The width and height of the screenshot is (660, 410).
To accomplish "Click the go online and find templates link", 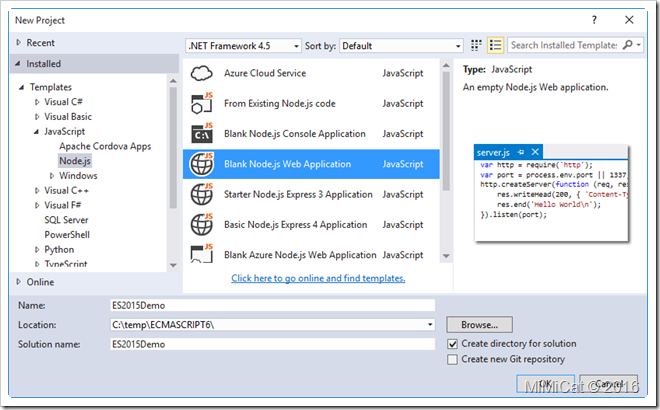I will coord(318,278).
